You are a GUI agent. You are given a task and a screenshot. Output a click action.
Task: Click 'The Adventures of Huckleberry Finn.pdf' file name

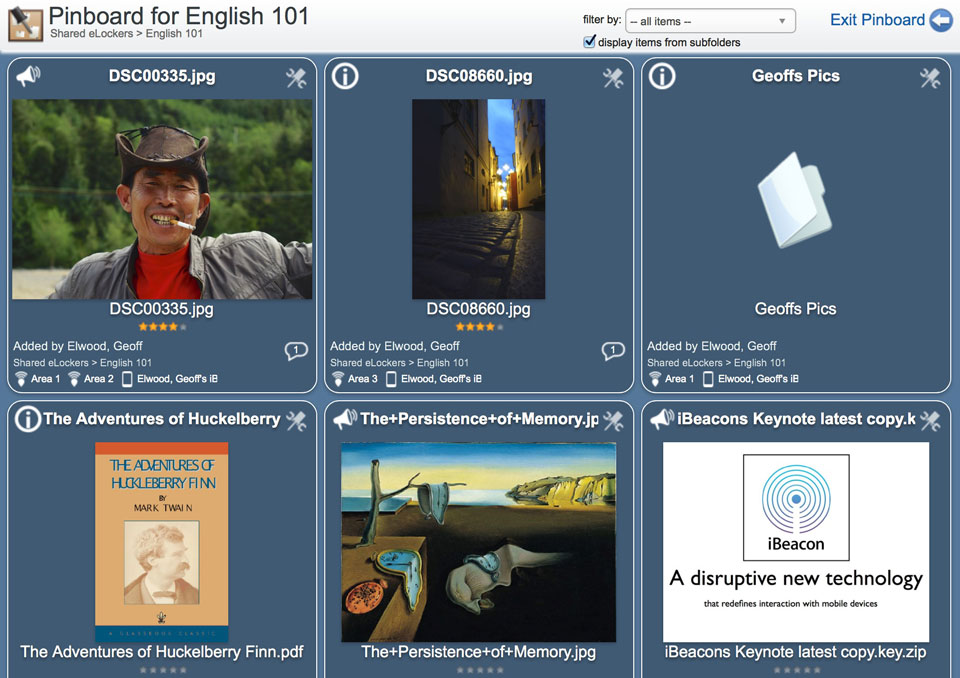(162, 652)
